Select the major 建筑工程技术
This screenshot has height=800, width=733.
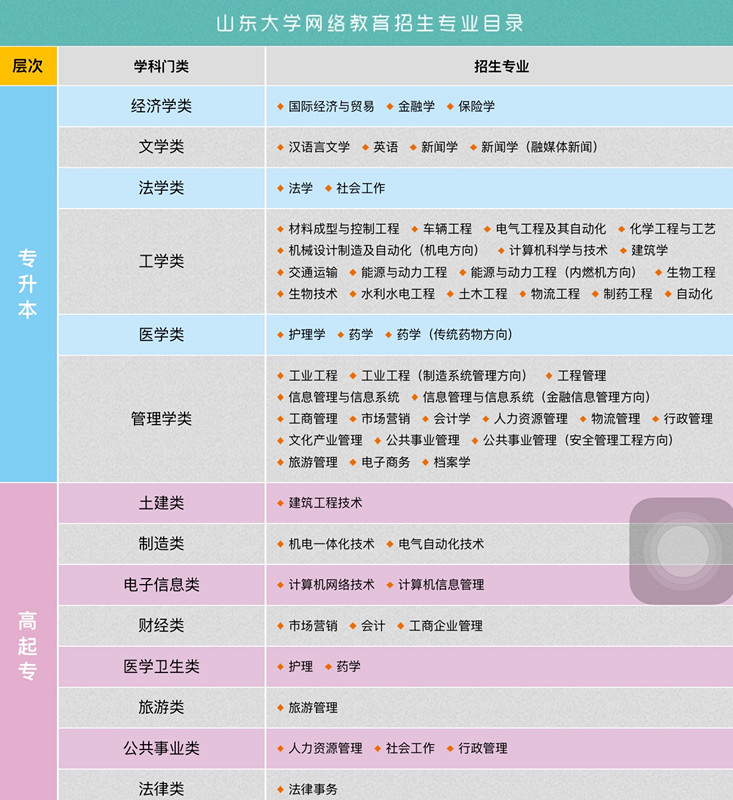point(325,503)
